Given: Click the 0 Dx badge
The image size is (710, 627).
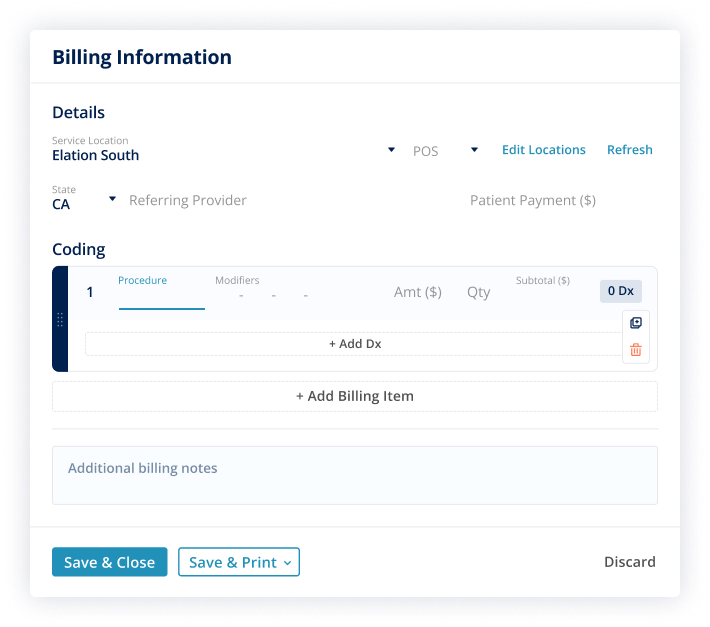Looking at the screenshot, I should [620, 291].
